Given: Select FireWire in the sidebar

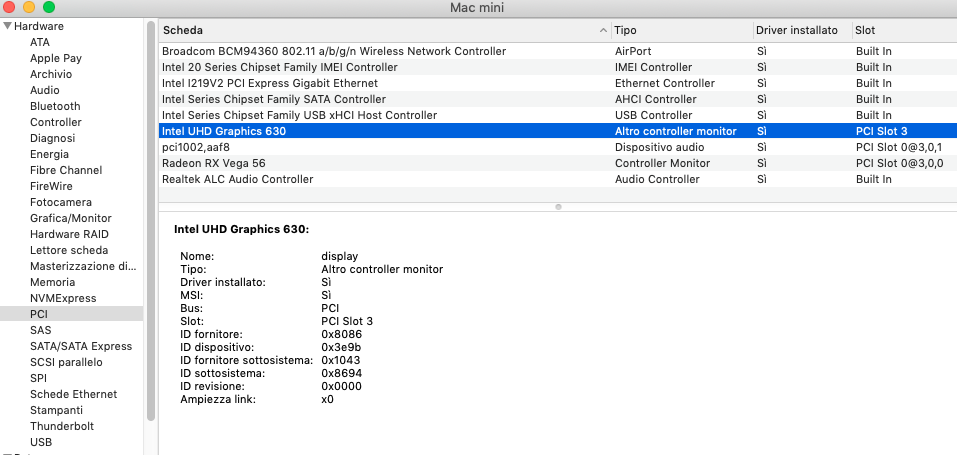Looking at the screenshot, I should click(51, 186).
